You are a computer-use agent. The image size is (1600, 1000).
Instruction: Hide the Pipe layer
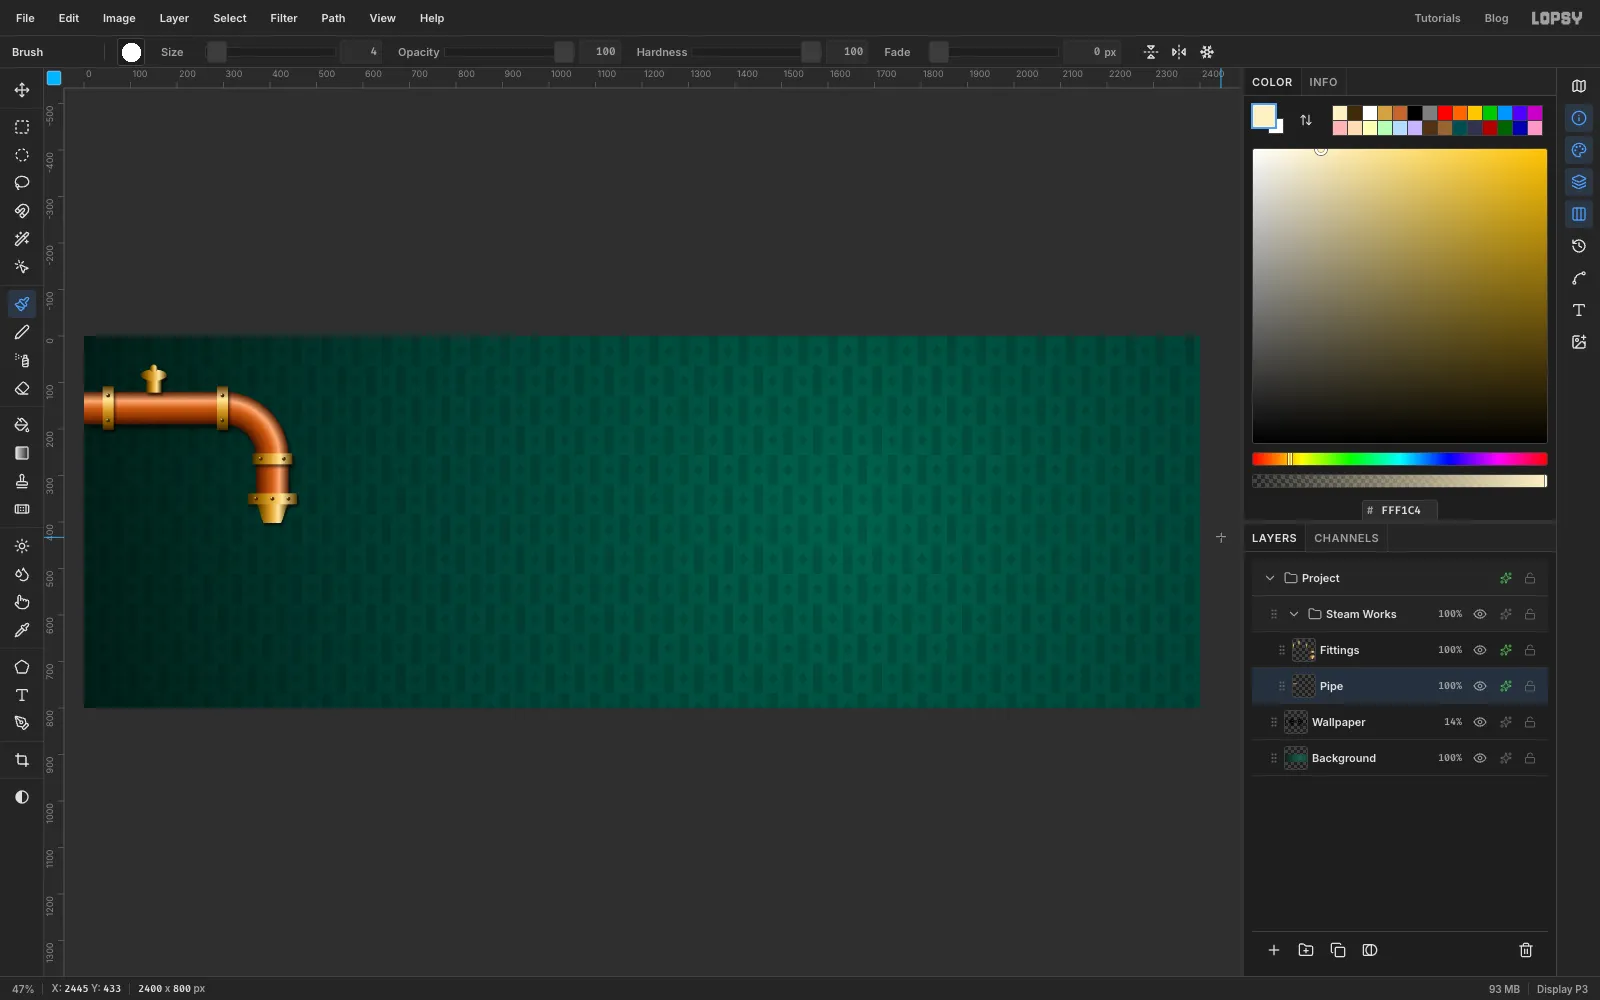tap(1480, 686)
